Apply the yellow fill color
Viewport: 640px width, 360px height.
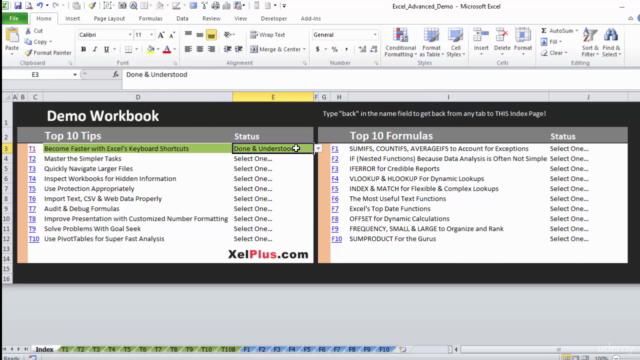pyautogui.click(x=151, y=49)
